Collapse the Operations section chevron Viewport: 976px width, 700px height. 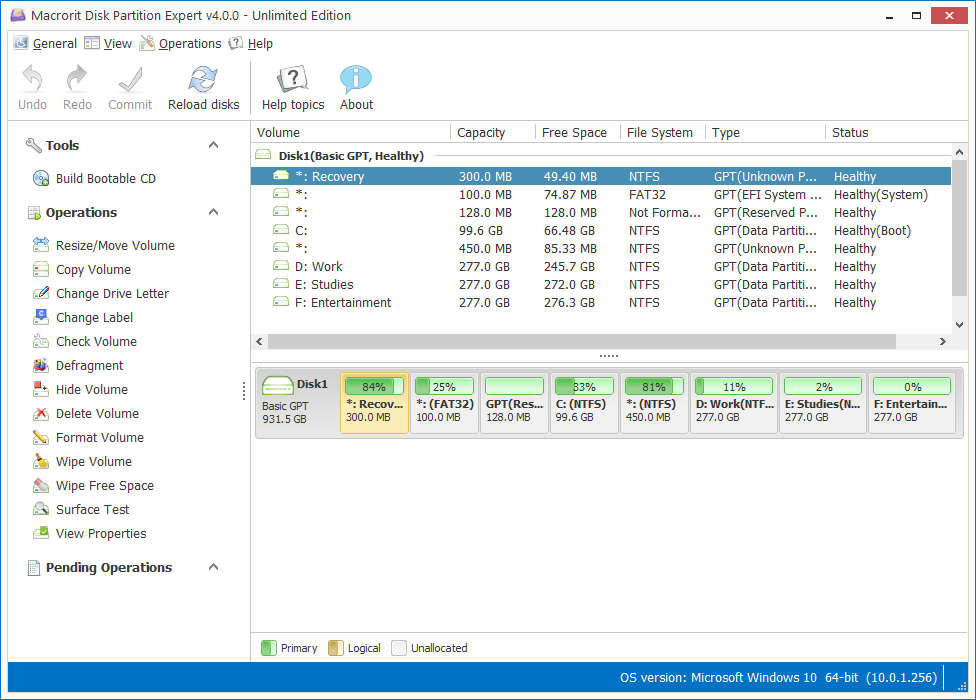point(214,212)
